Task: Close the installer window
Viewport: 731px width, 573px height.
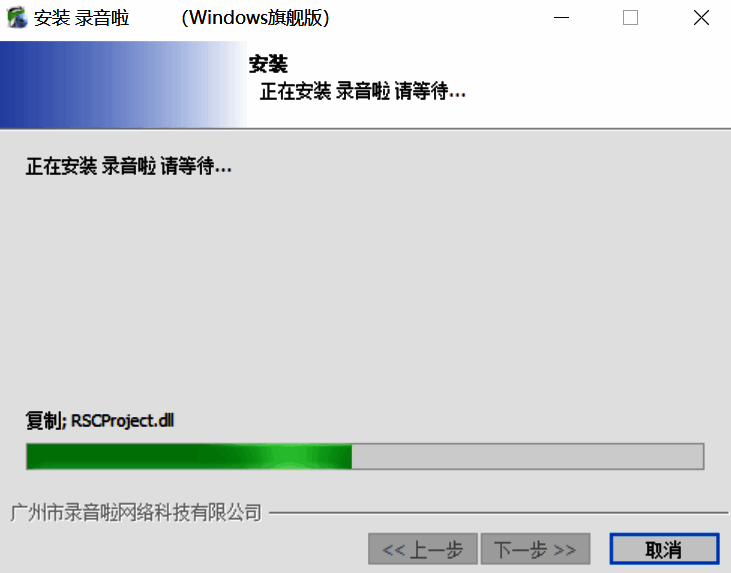Action: pyautogui.click(x=701, y=18)
